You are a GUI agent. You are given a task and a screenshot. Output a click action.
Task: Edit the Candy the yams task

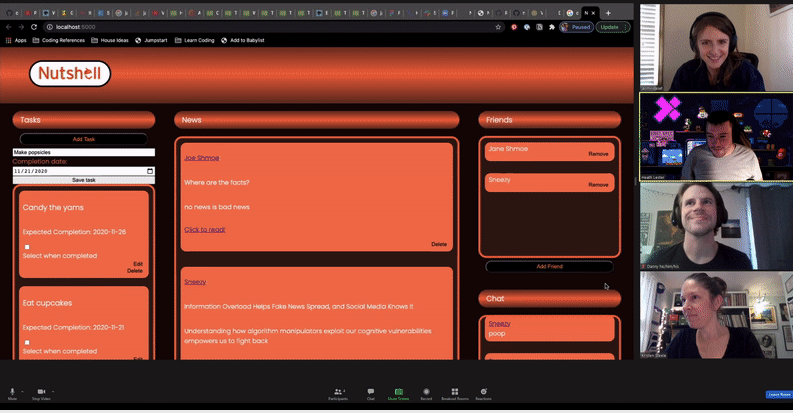pos(138,264)
